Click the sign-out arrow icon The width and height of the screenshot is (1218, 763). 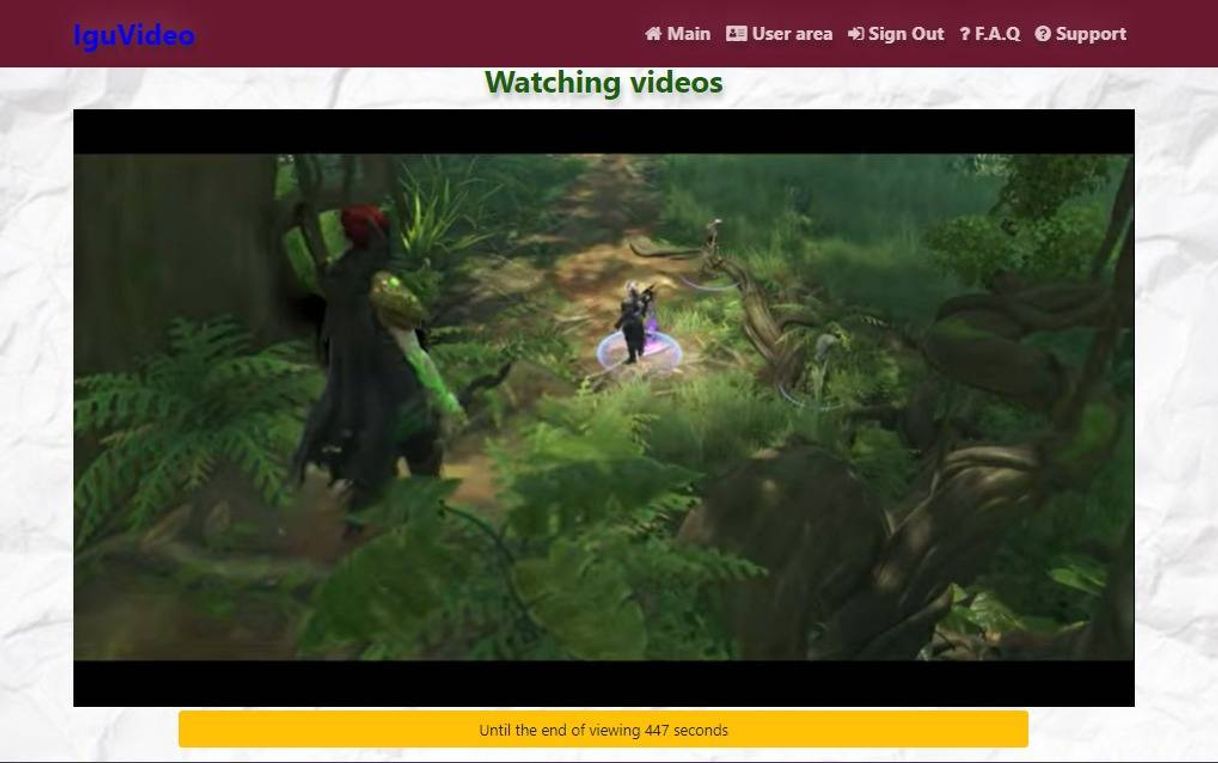click(856, 34)
